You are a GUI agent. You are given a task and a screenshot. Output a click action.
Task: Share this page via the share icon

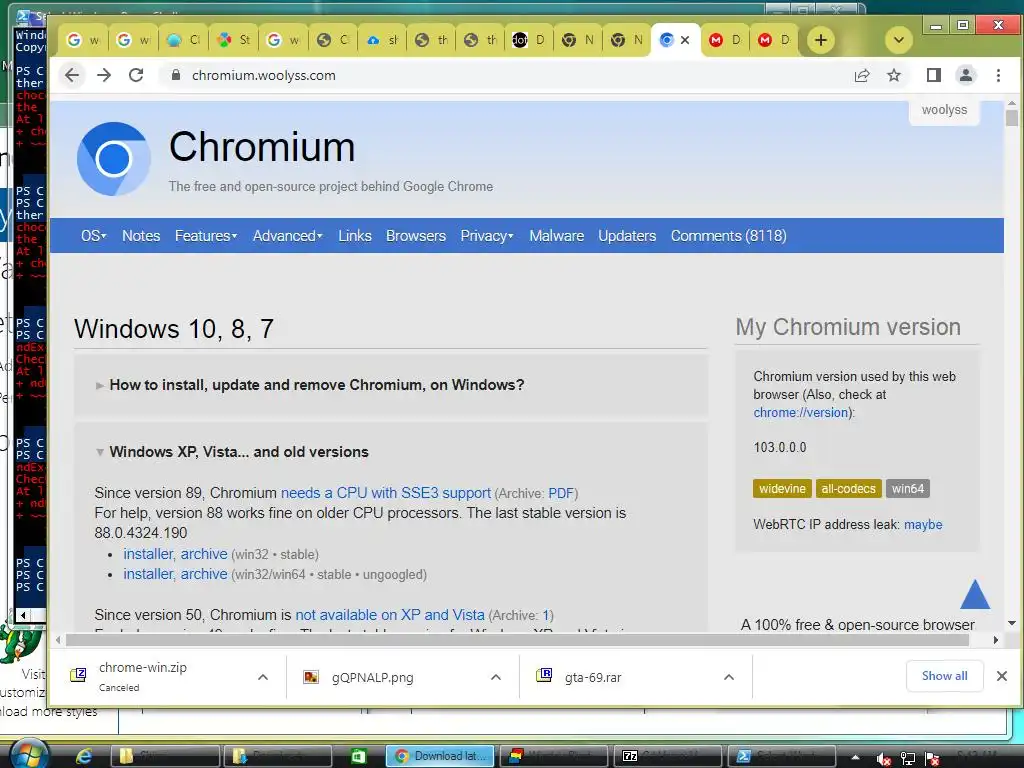click(x=862, y=75)
